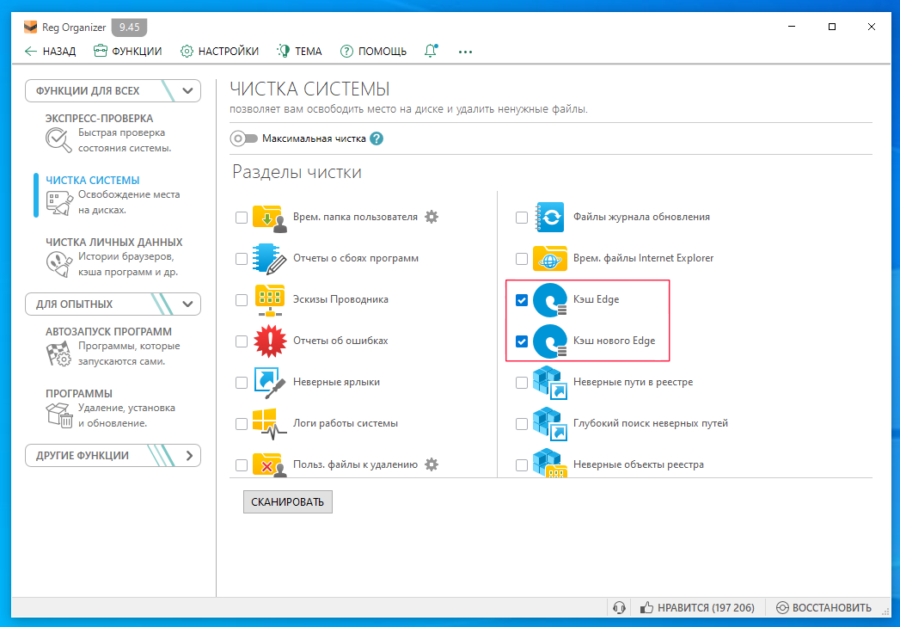Screen dimensions: 900x627
Task: Open gear settings for Польз. файлы к удалению
Action: [x=431, y=465]
